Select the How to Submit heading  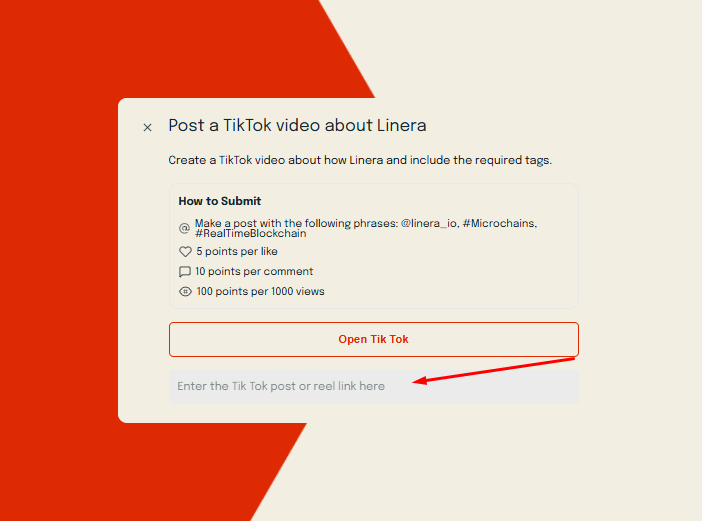[x=219, y=201]
